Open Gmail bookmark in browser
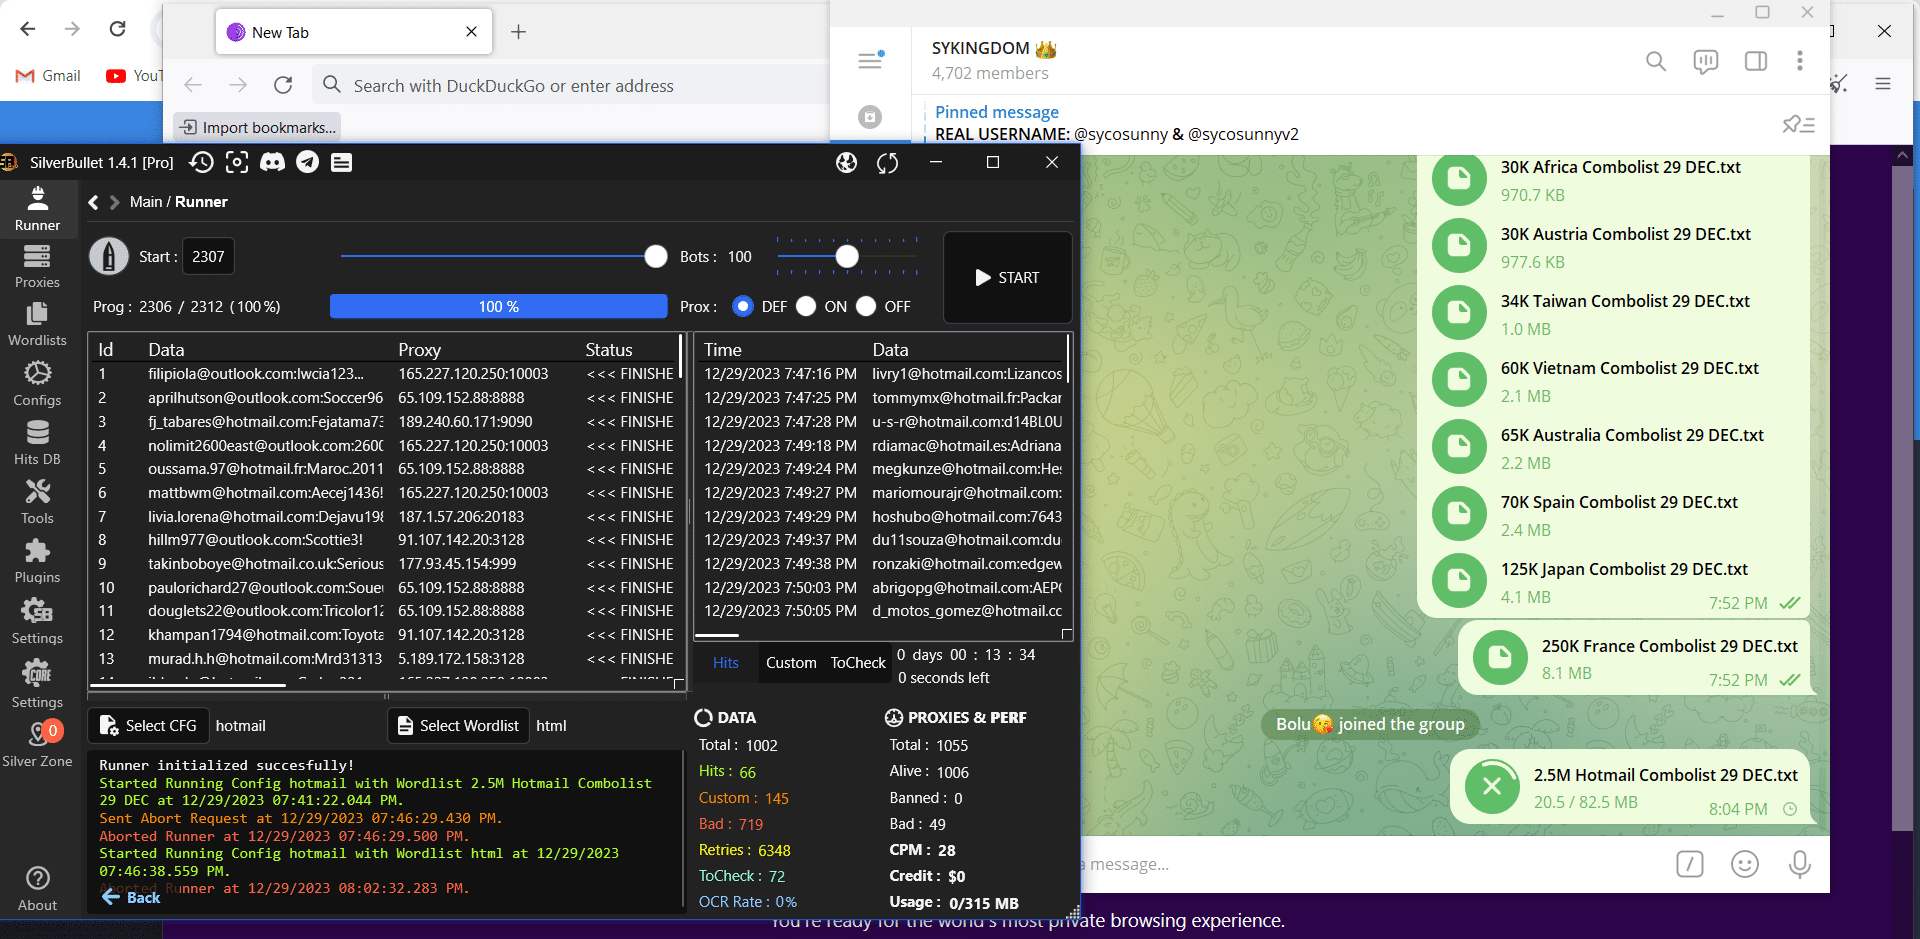 coord(48,76)
